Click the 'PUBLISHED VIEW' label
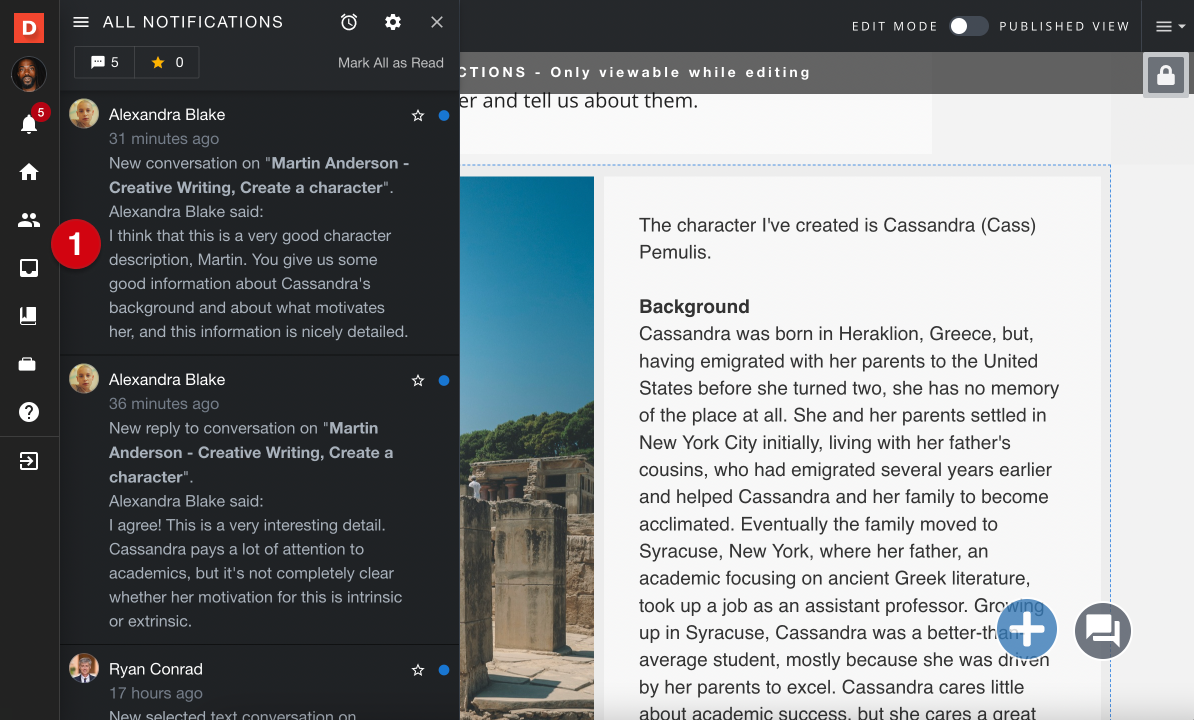 point(1064,27)
